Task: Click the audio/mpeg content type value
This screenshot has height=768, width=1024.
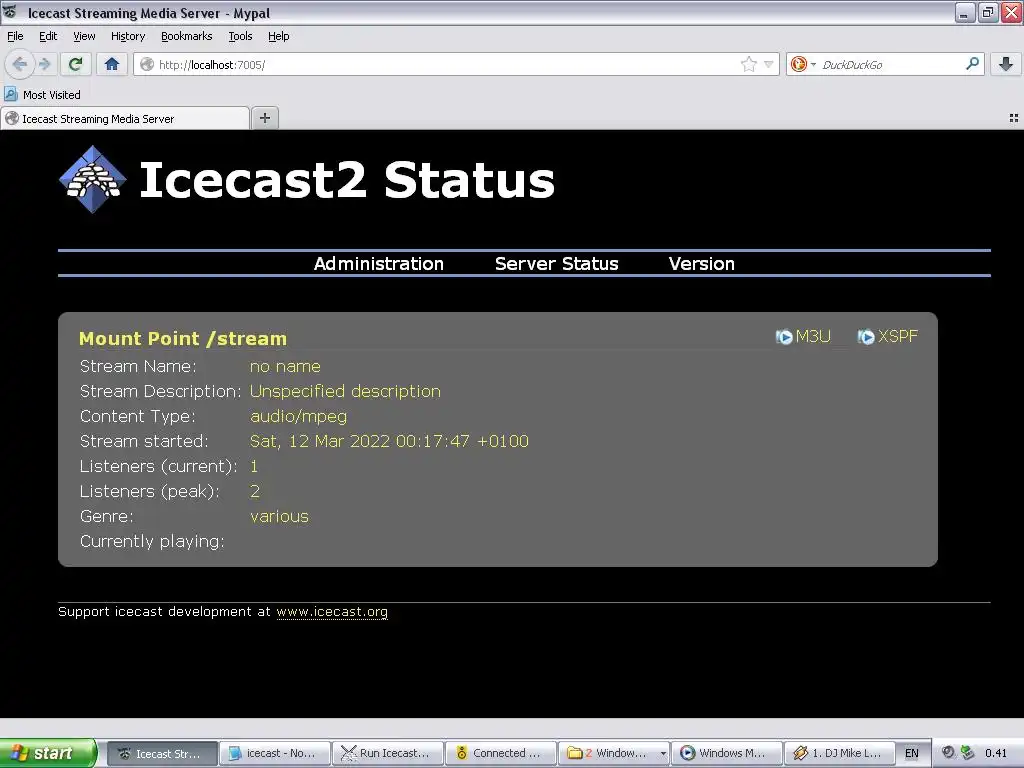Action: point(298,417)
